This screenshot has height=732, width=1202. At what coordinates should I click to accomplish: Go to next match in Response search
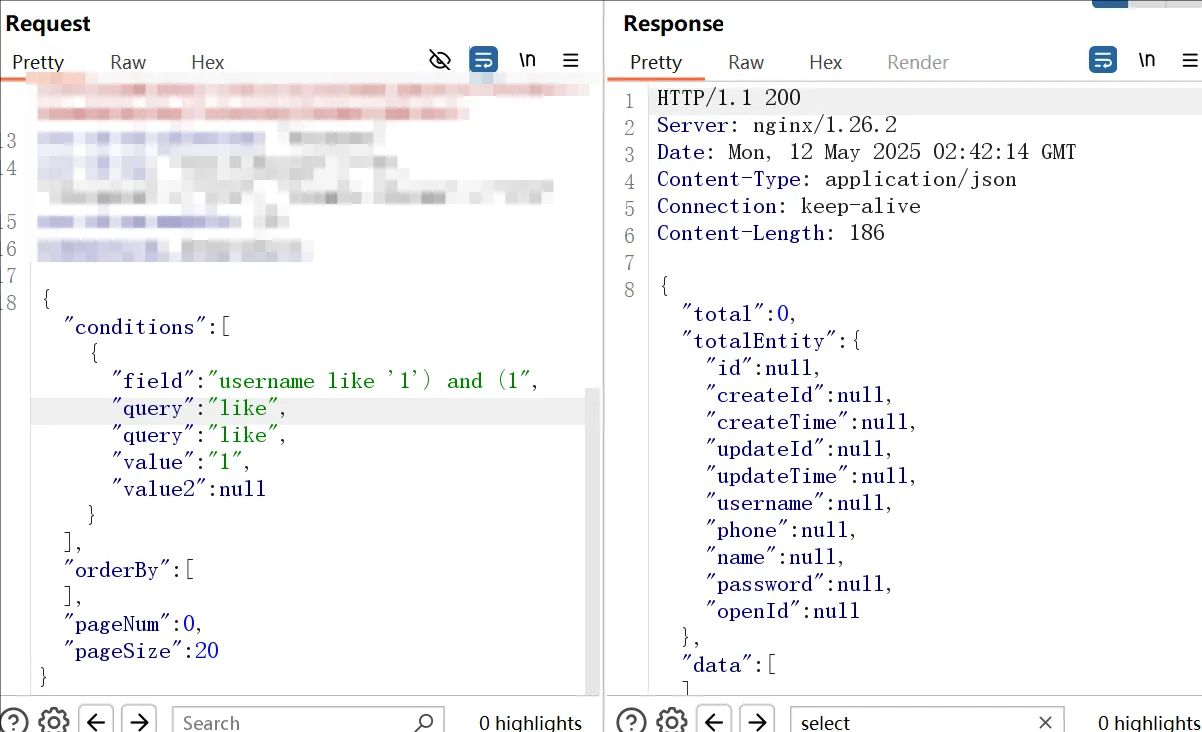pos(757,721)
